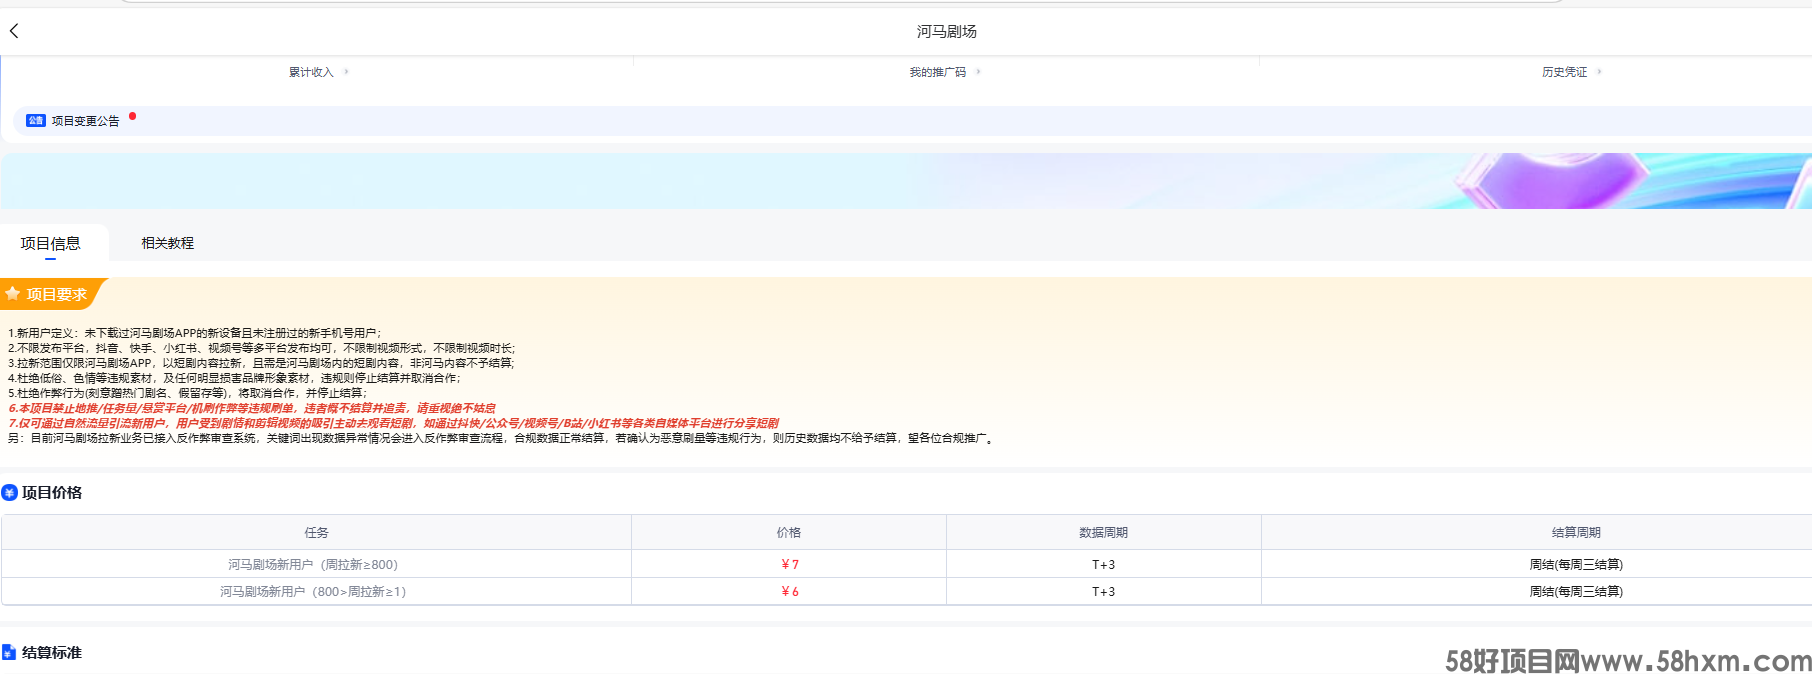The height and width of the screenshot is (674, 1812).
Task: Open the 累计收入 link
Action: pyautogui.click(x=311, y=72)
